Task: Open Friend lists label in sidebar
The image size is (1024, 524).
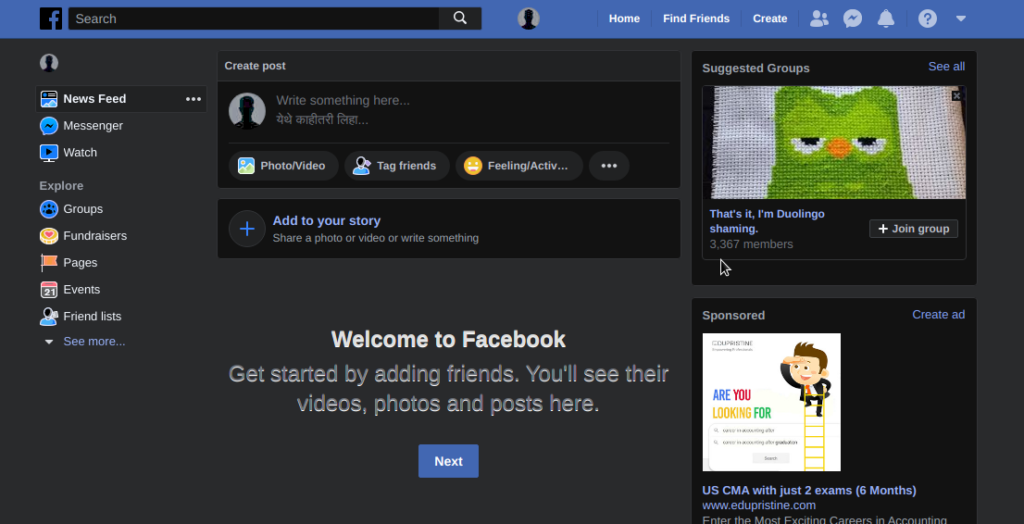Action: (92, 316)
